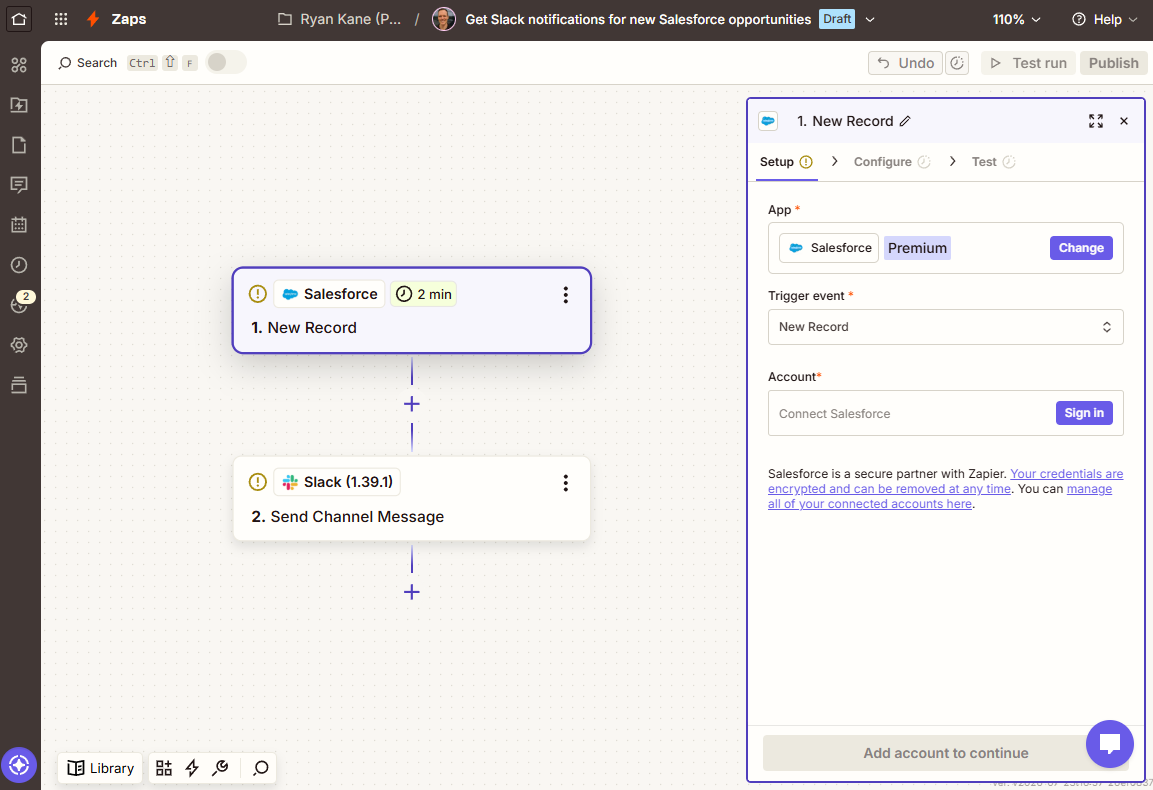
Task: Click the warning icon on Salesforce step
Action: [257, 293]
